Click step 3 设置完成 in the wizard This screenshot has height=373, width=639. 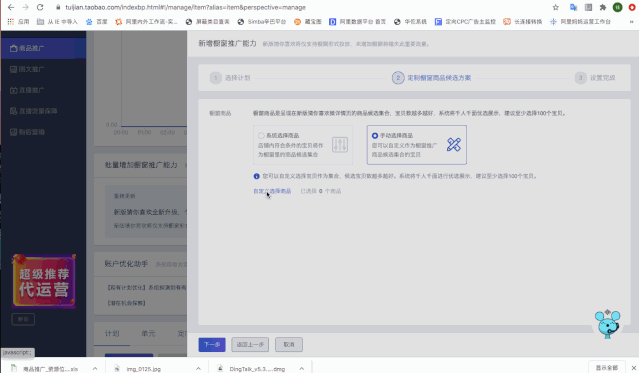(x=595, y=77)
